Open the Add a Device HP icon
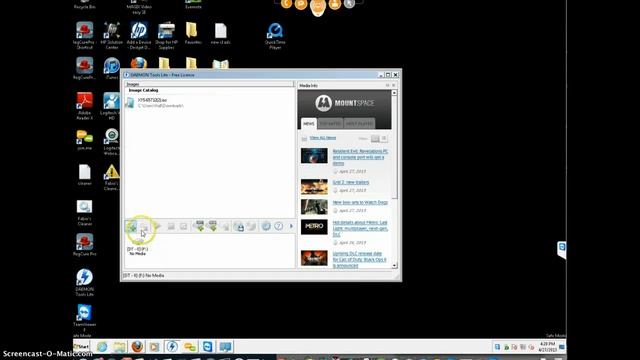640x360 pixels. (139, 36)
